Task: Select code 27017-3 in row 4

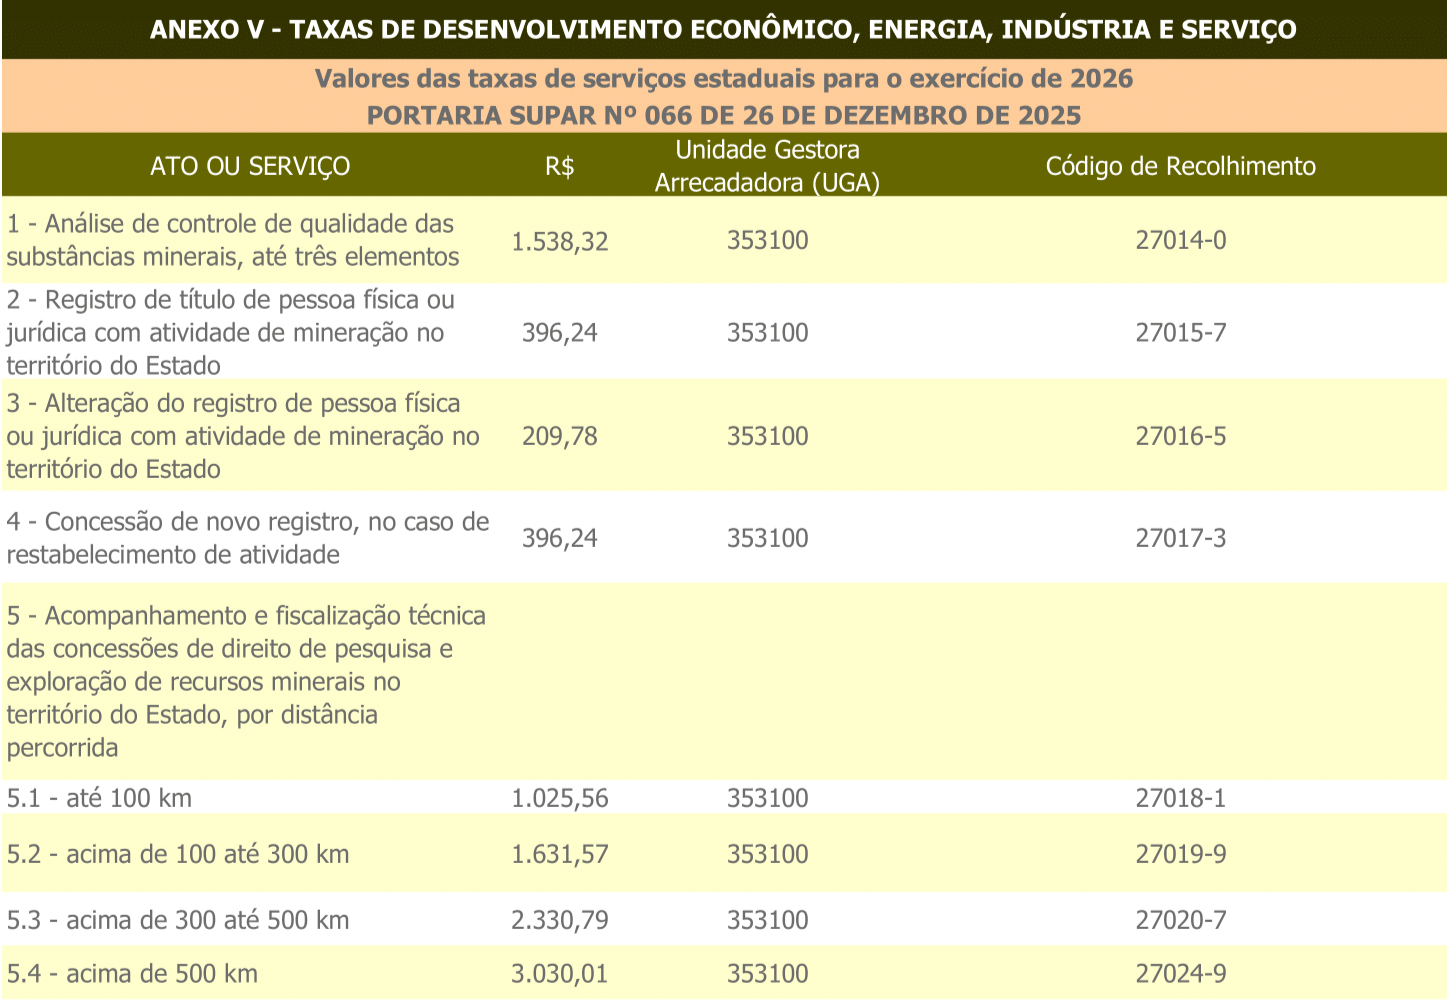Action: pos(1181,538)
